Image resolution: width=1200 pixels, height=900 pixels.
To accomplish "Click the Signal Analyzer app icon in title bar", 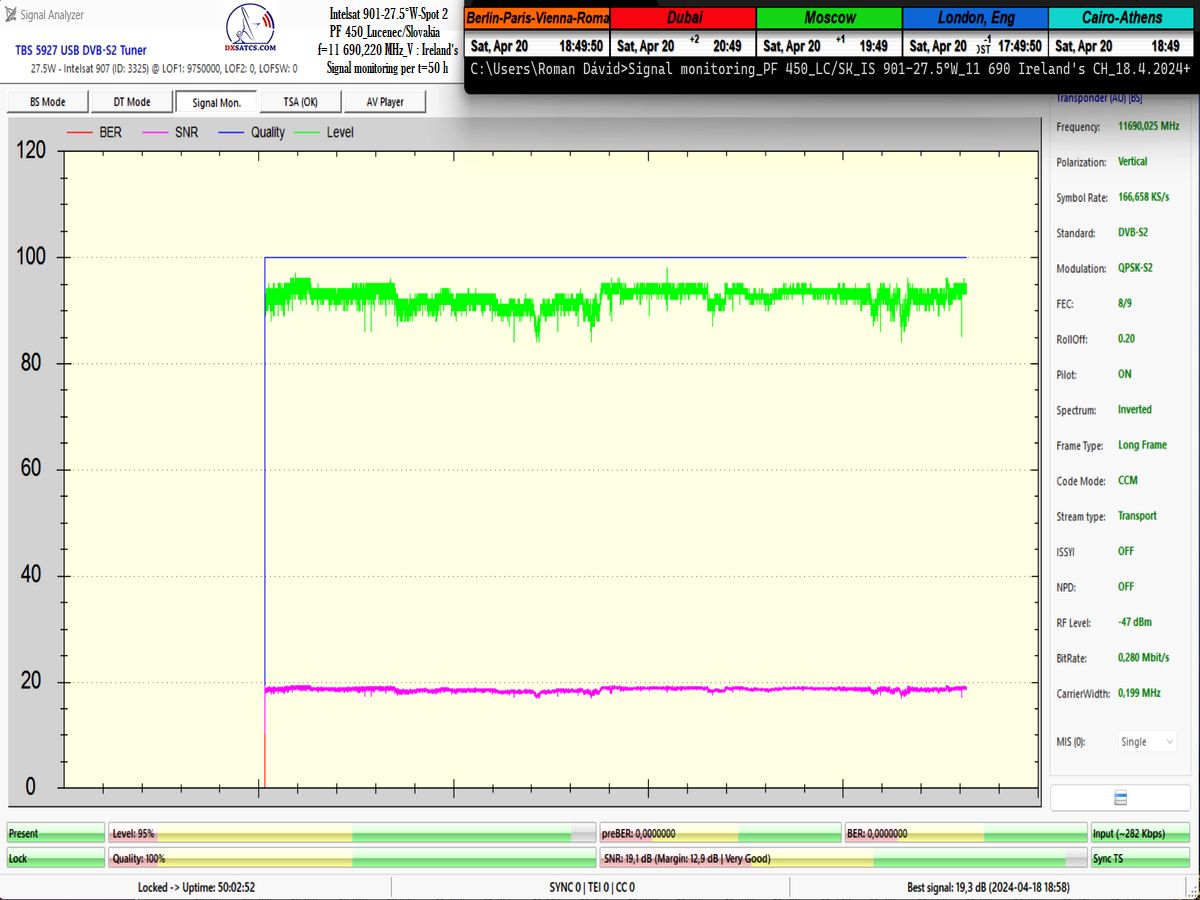I will (10, 15).
